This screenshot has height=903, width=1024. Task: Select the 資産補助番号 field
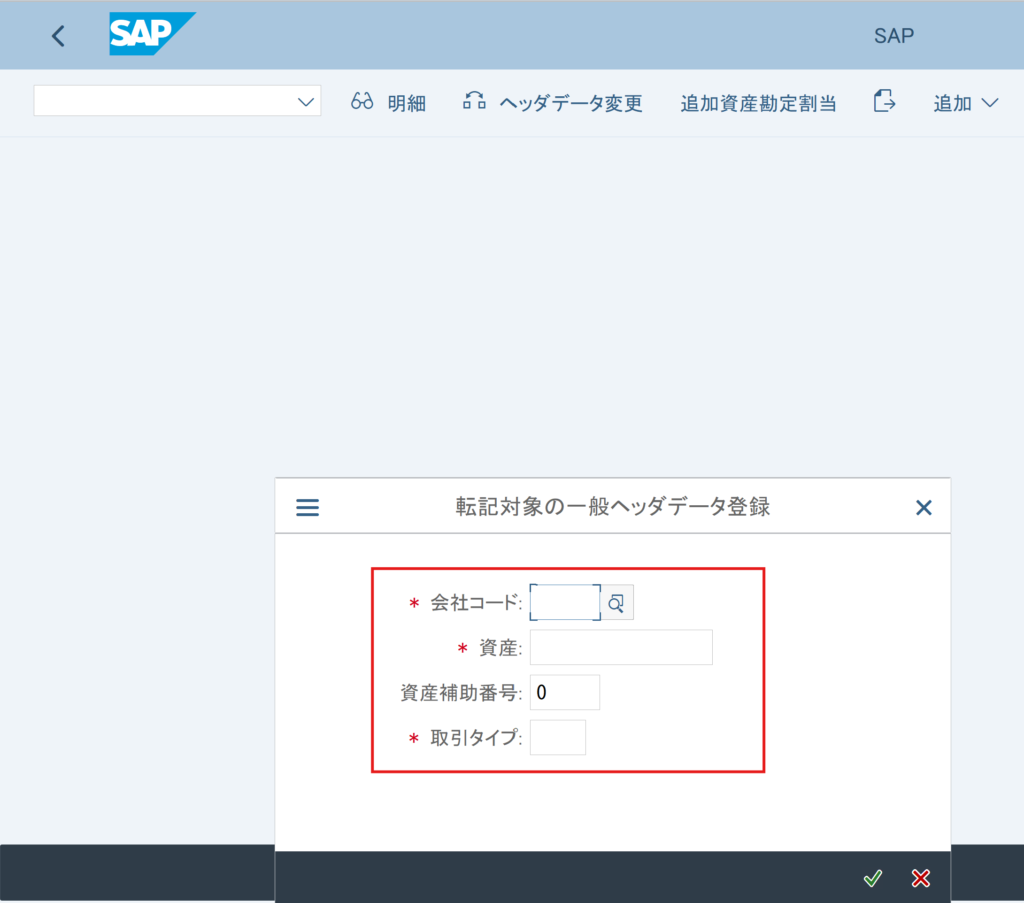coord(565,692)
